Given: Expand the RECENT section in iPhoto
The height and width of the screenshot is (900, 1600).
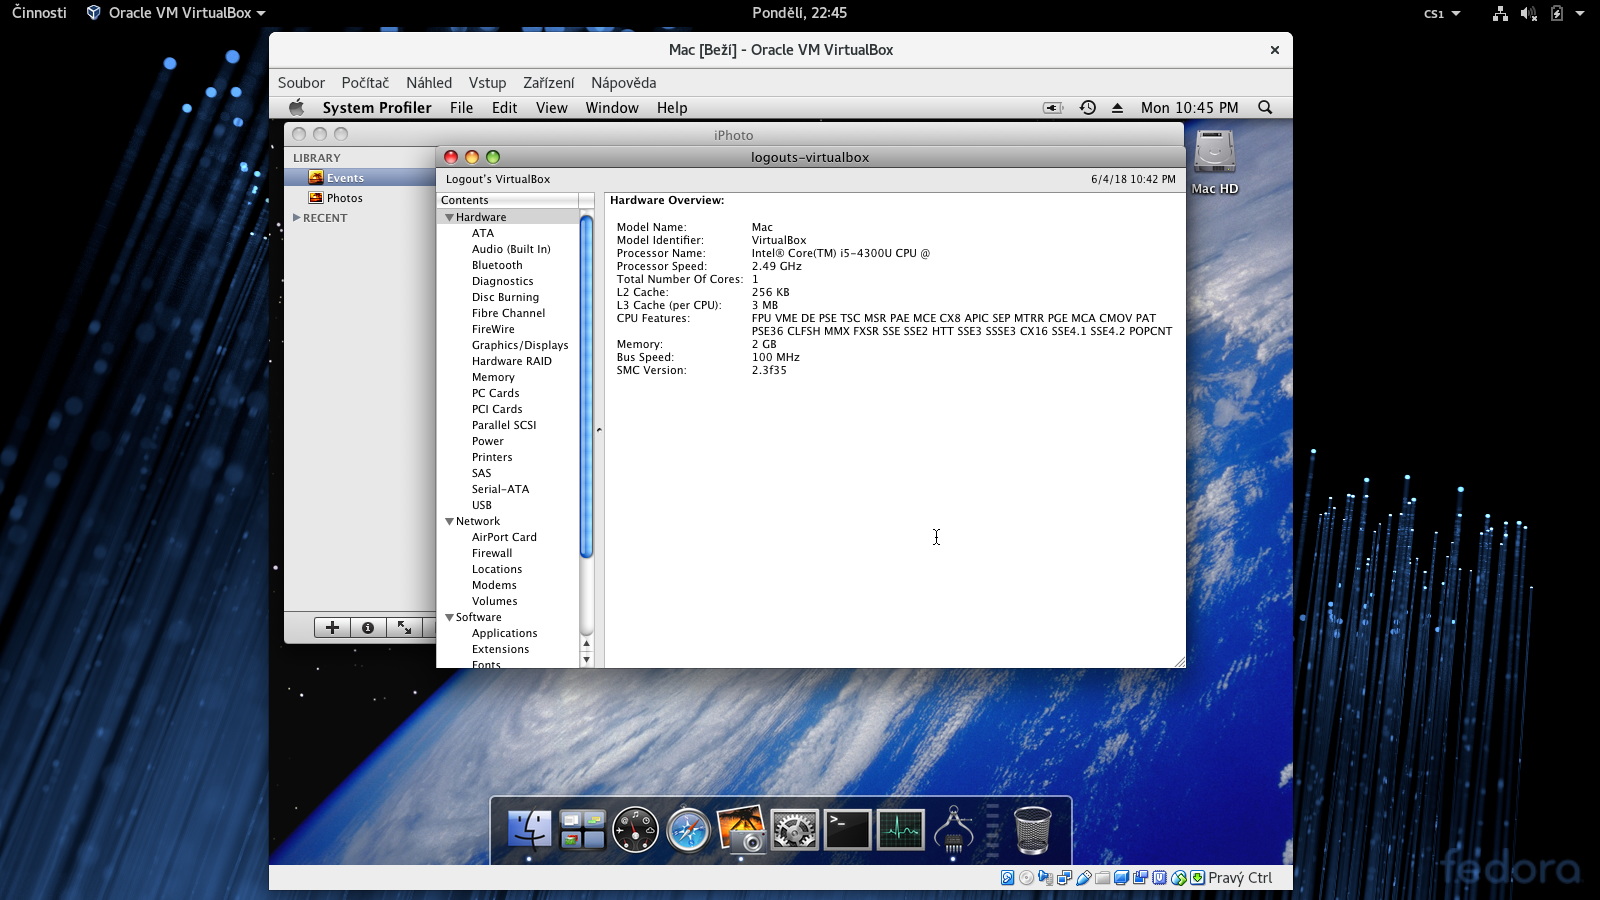Looking at the screenshot, I should 296,217.
